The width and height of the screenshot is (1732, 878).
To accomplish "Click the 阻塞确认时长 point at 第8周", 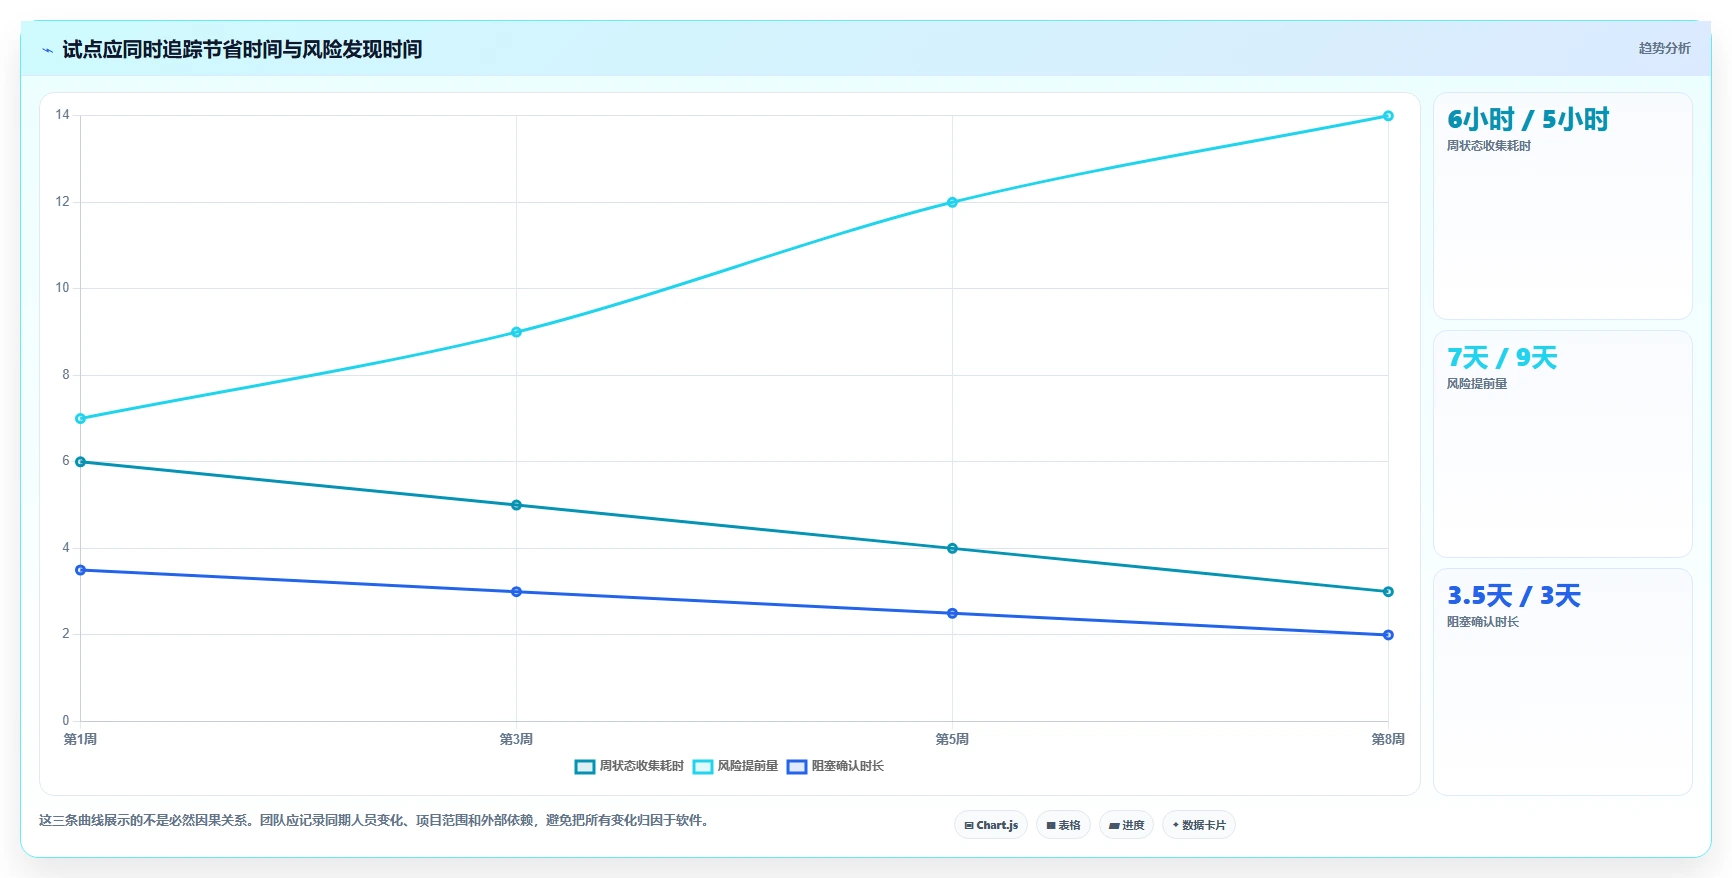I will point(1388,635).
